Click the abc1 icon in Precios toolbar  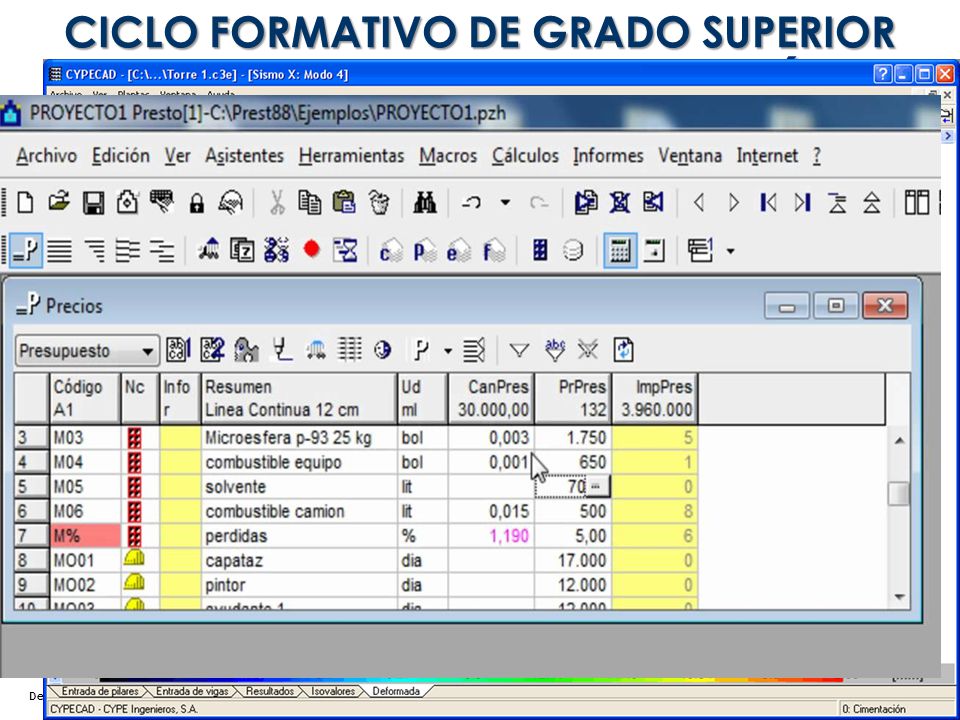[x=178, y=350]
